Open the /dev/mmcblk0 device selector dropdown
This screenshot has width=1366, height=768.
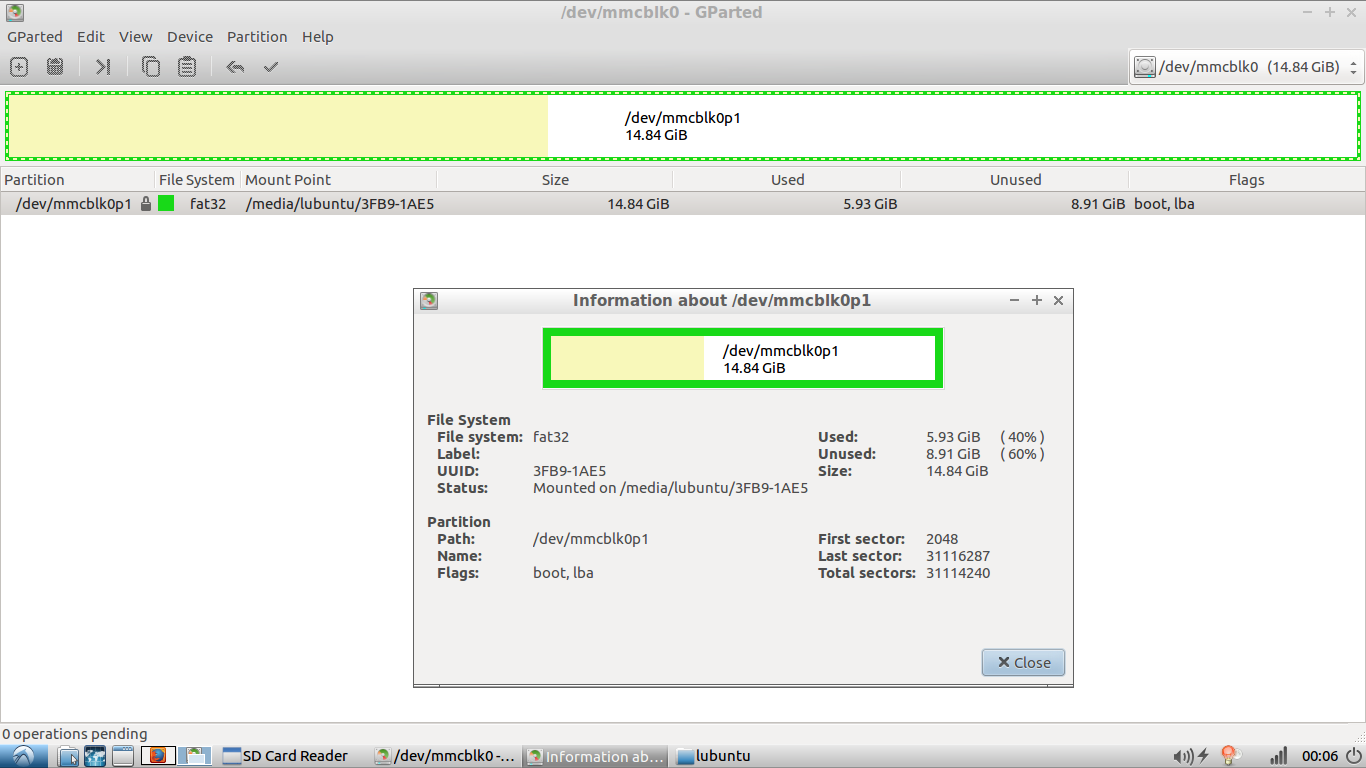pyautogui.click(x=1246, y=67)
